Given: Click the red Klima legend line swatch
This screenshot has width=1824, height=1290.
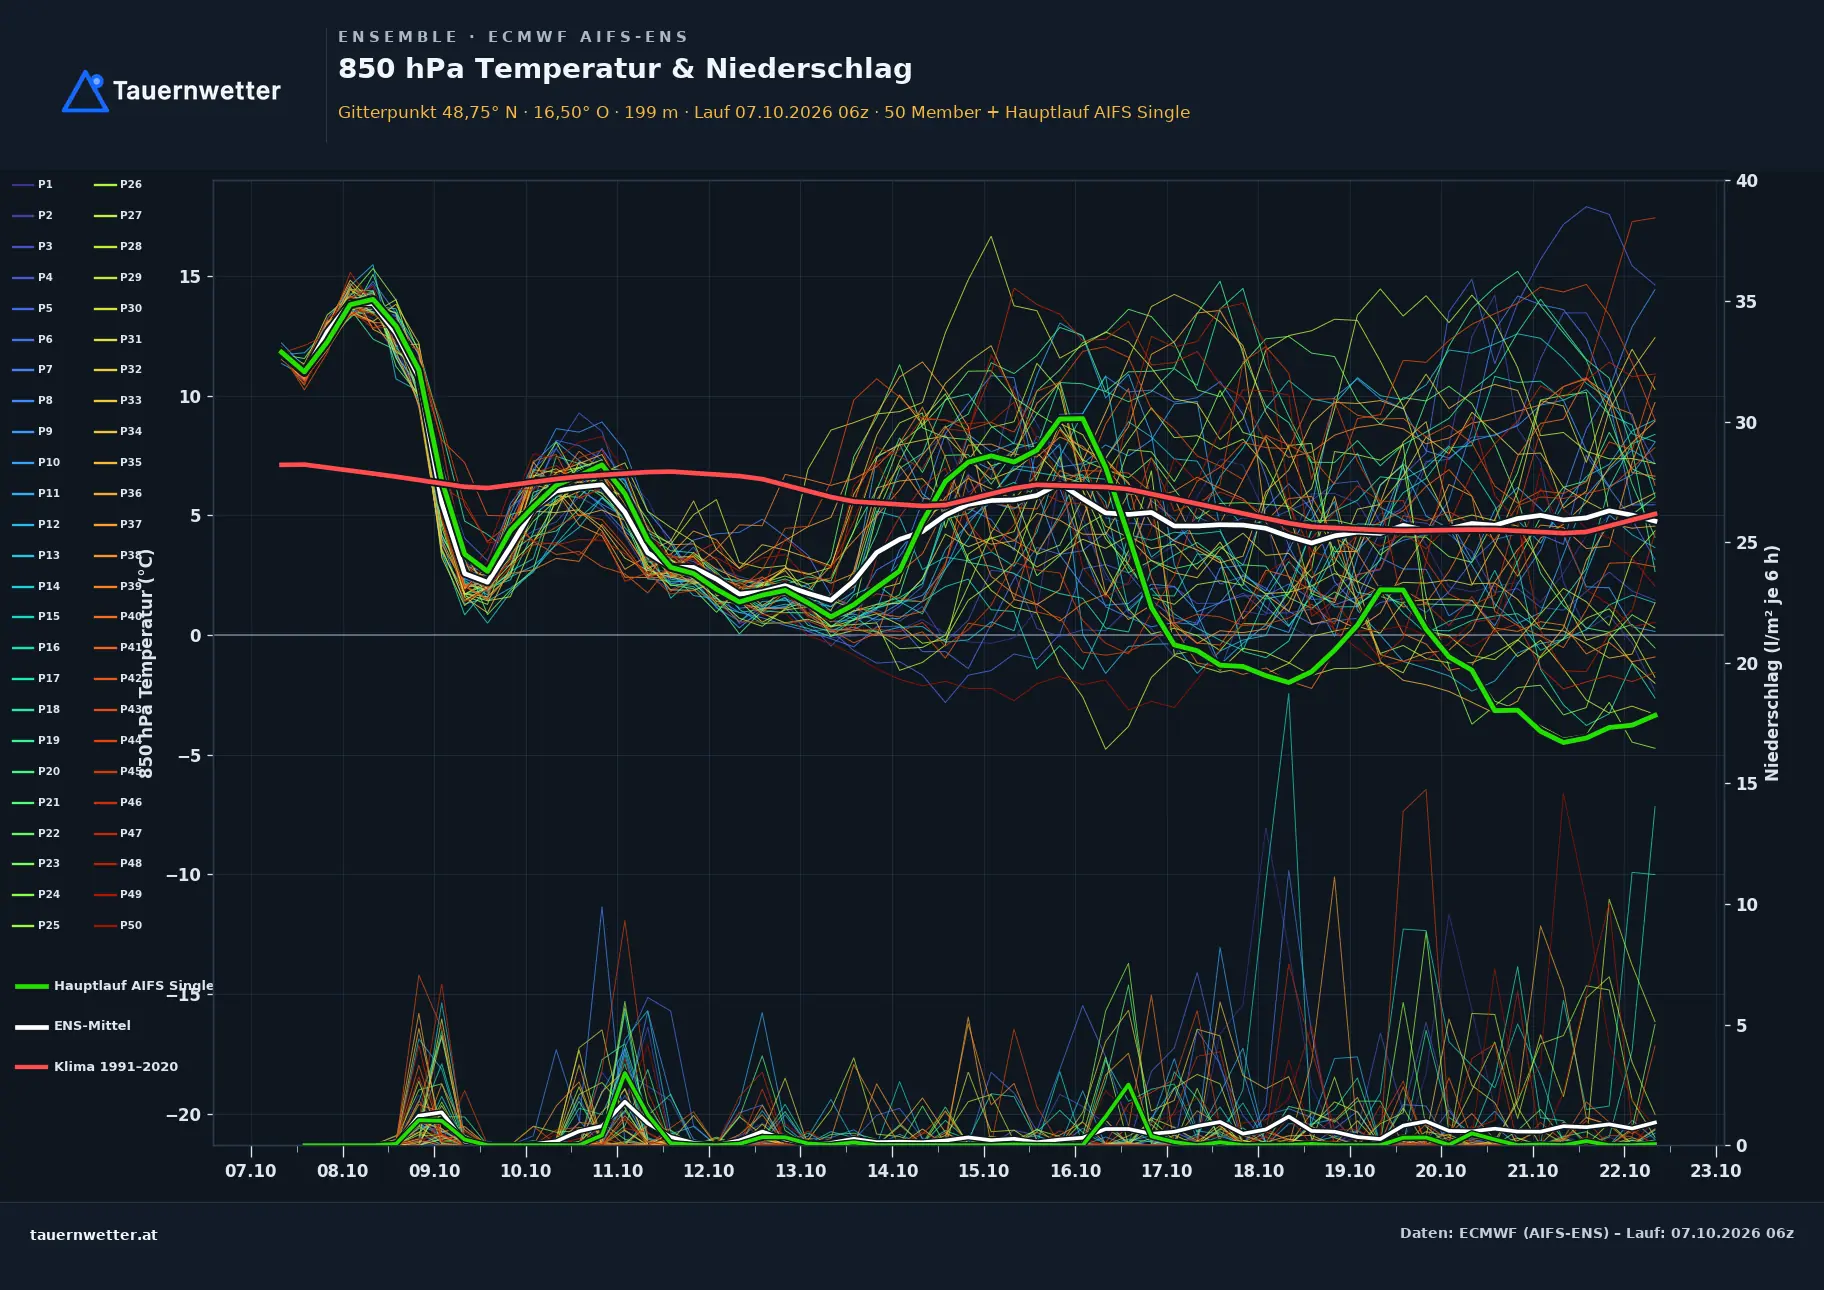Looking at the screenshot, I should click(x=32, y=1067).
